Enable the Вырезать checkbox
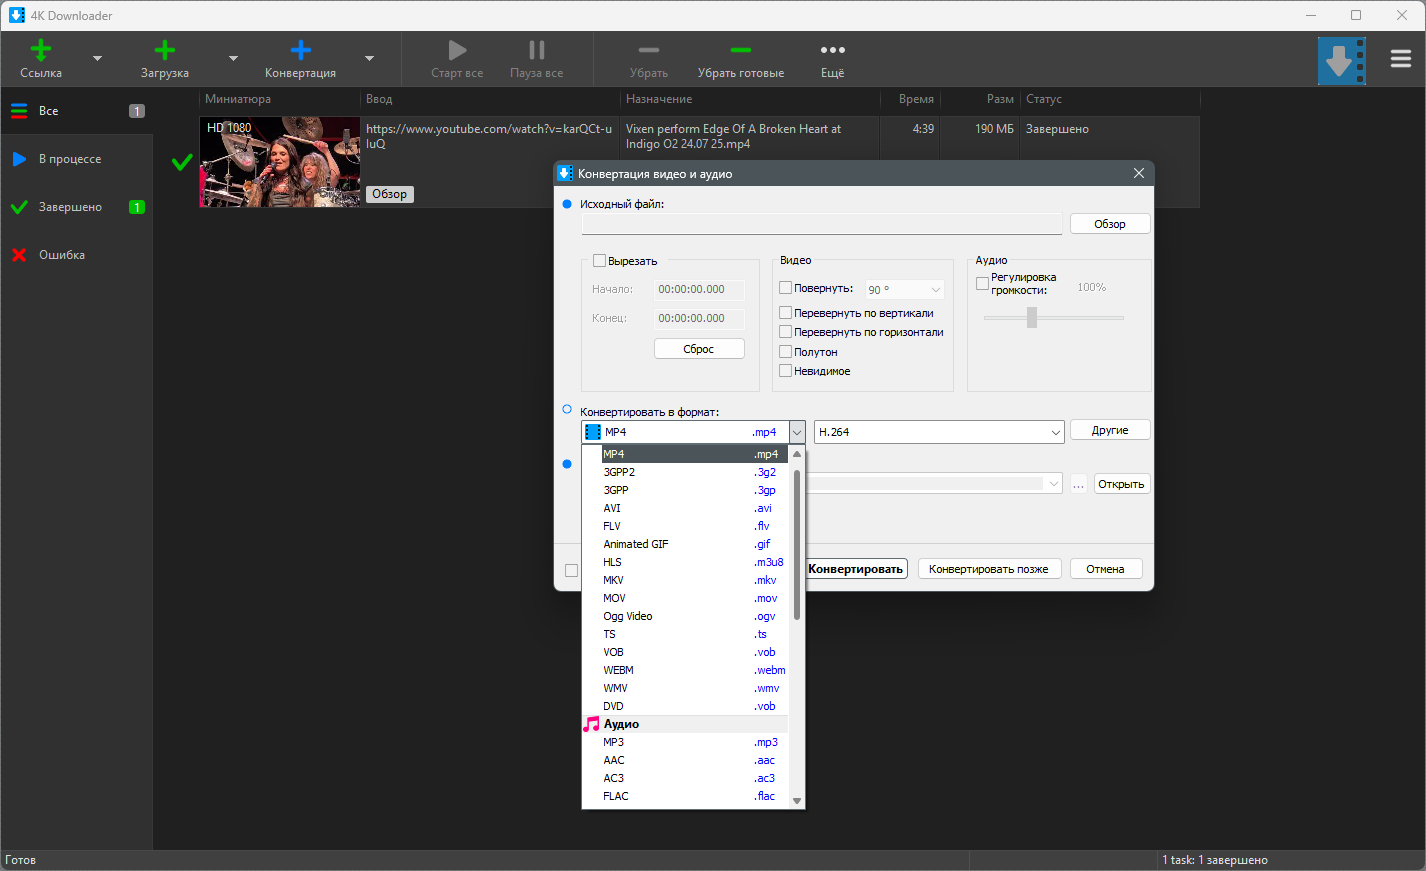This screenshot has height=871, width=1426. point(600,261)
